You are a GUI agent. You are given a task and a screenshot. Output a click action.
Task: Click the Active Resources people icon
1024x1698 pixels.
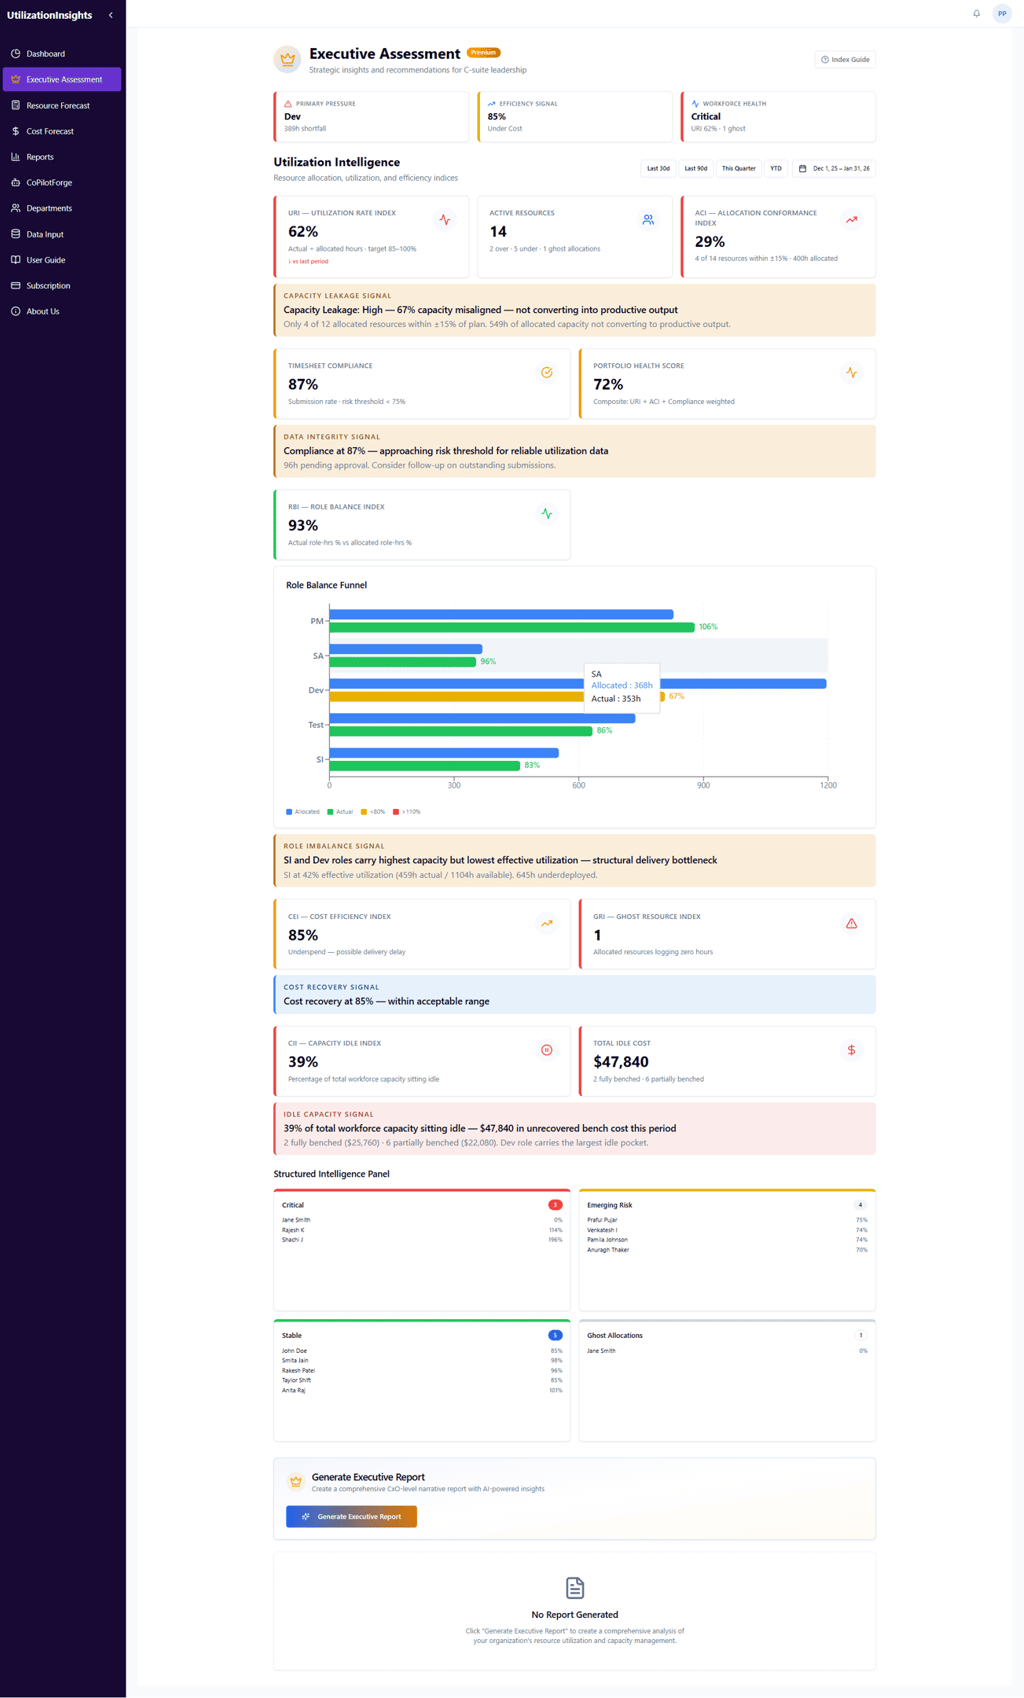[x=648, y=220]
